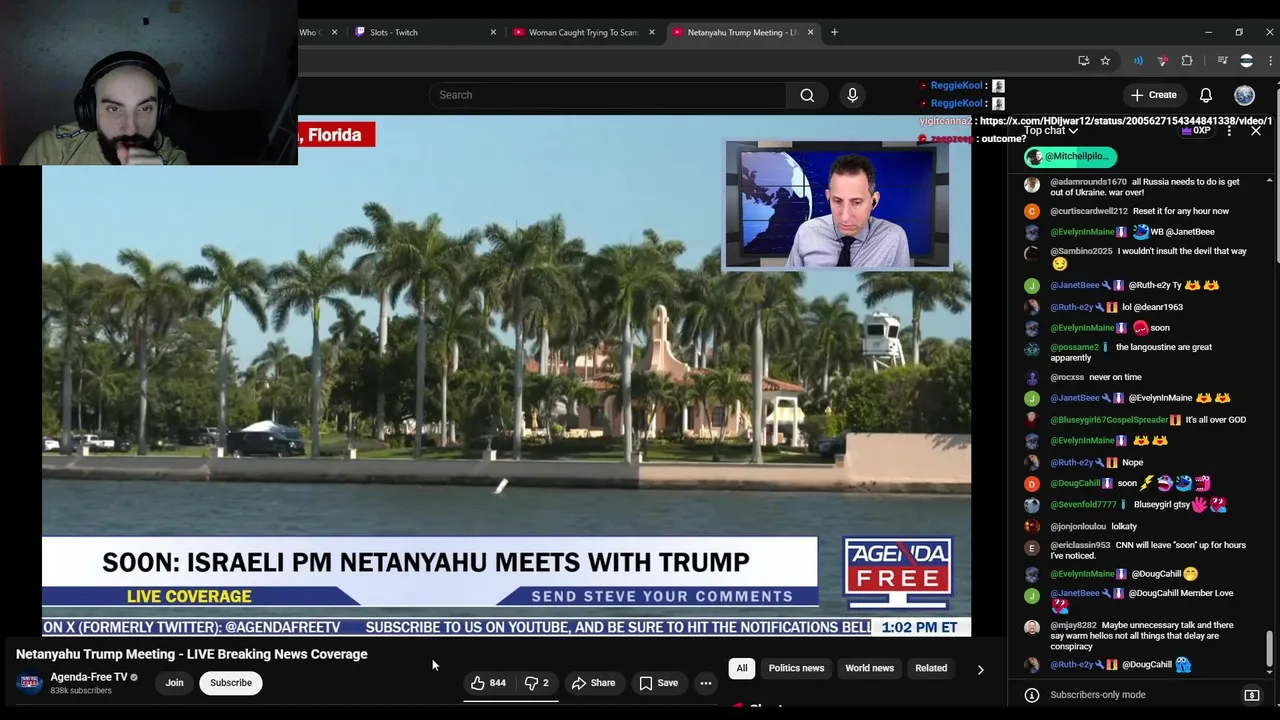Click chat user @curtiscardwell212

click(1088, 211)
